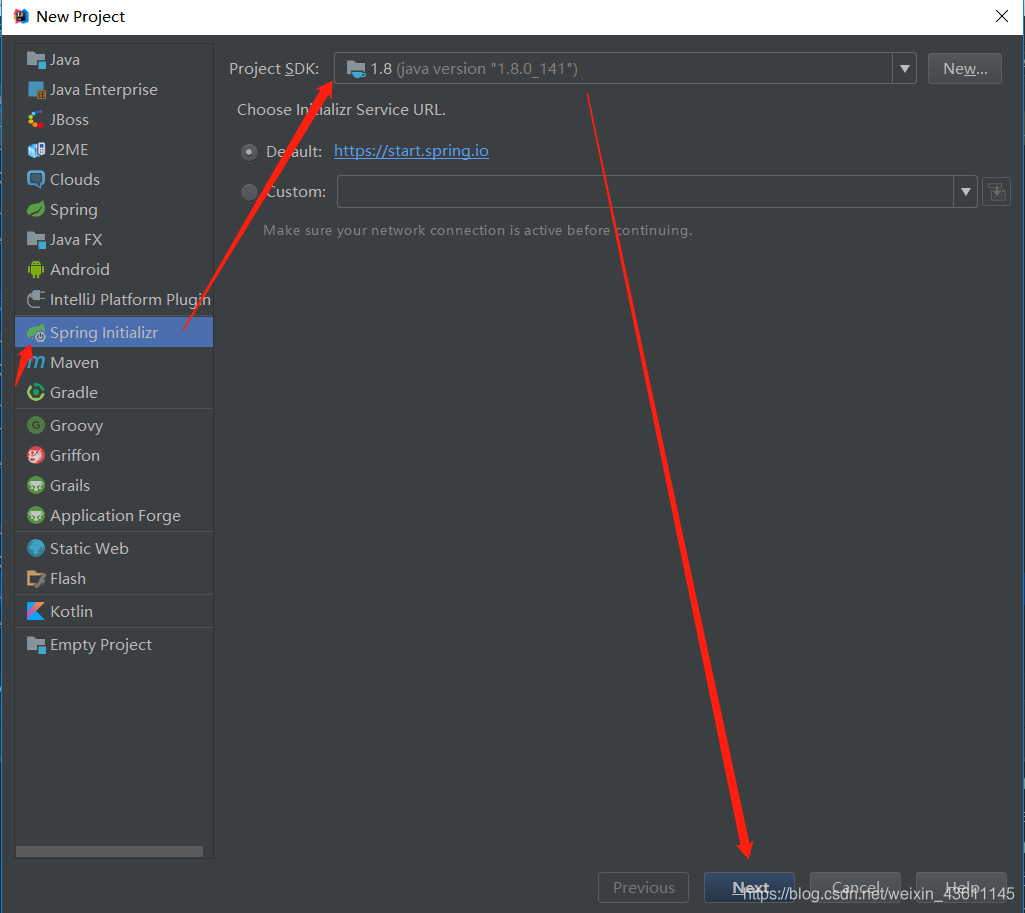This screenshot has height=913, width=1025.
Task: Click the download icon beside Custom URL field
Action: 996,192
